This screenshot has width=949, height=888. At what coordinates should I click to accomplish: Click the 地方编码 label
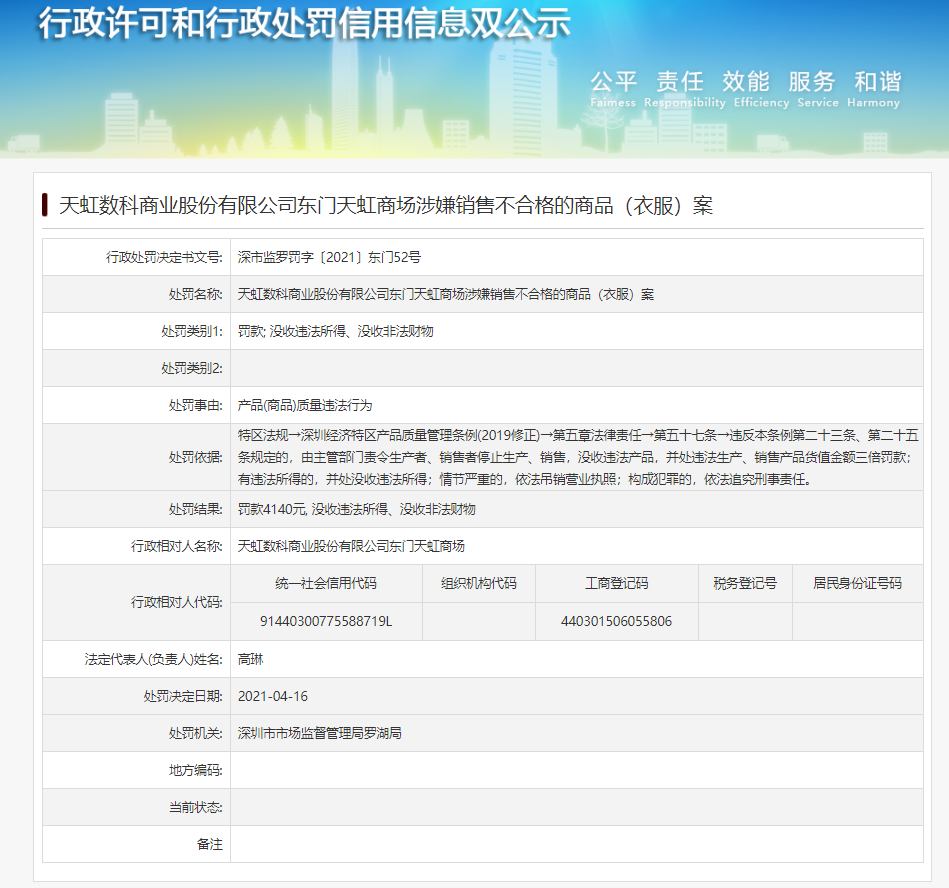195,770
